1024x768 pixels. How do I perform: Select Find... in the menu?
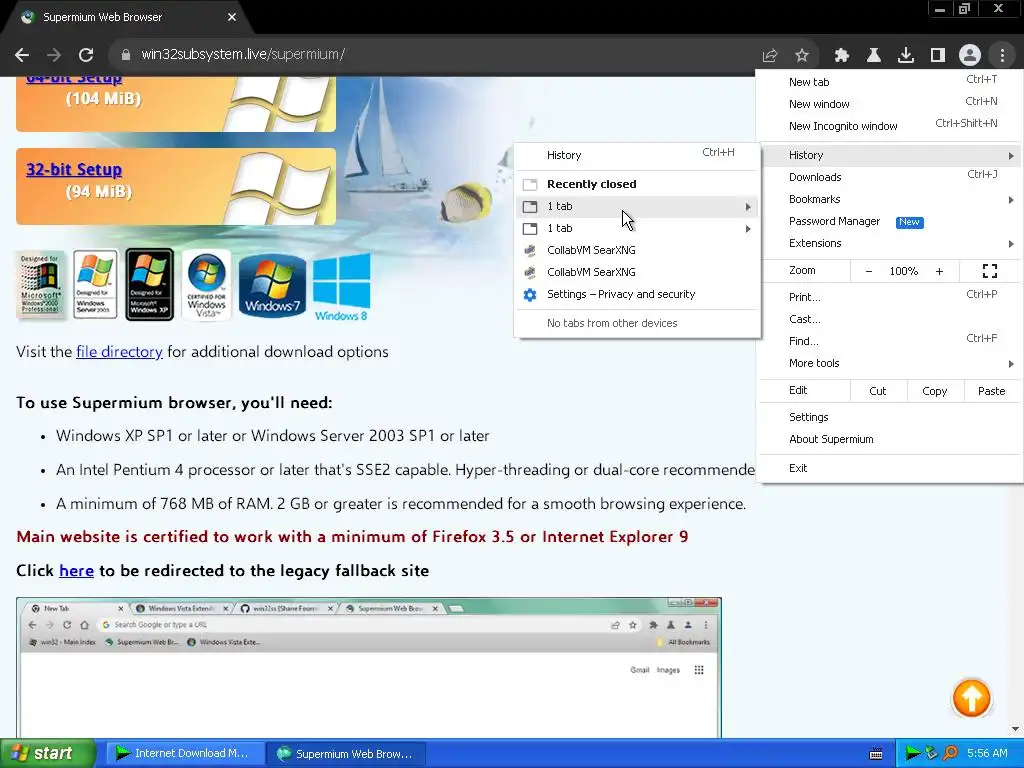point(890,342)
